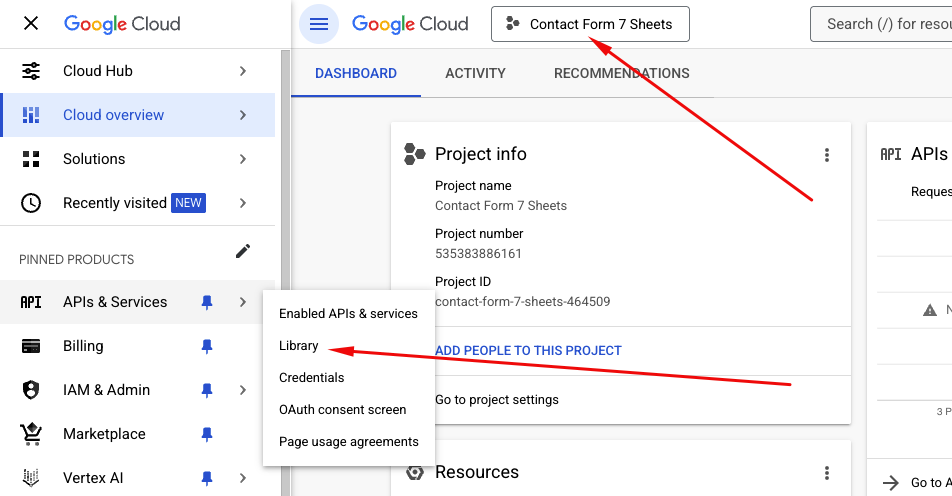Open Solutions menu item
This screenshot has width=952, height=496.
point(137,159)
